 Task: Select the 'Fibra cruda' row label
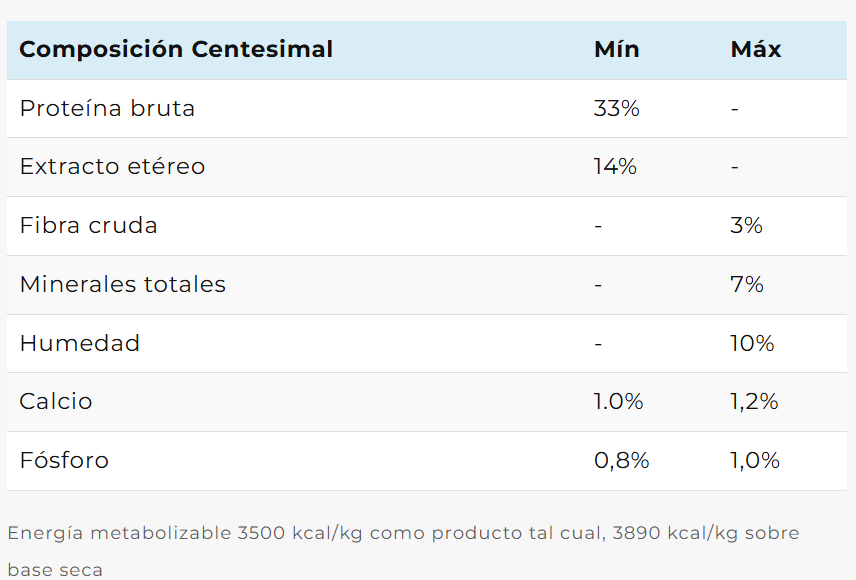tap(88, 225)
